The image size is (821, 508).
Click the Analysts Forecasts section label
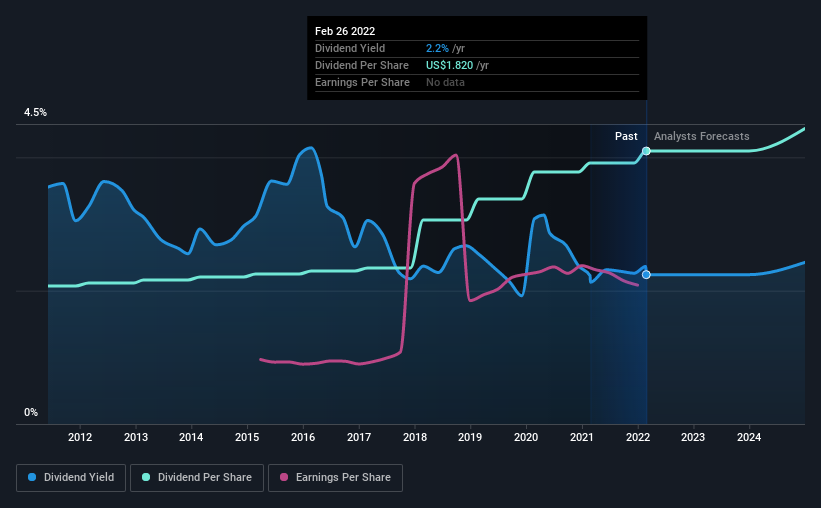coord(702,136)
